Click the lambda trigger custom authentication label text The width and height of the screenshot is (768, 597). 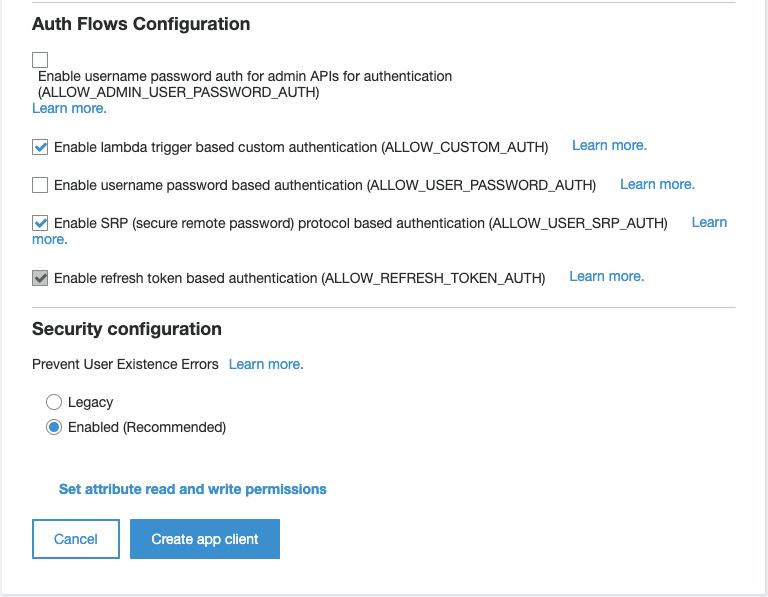(x=301, y=147)
